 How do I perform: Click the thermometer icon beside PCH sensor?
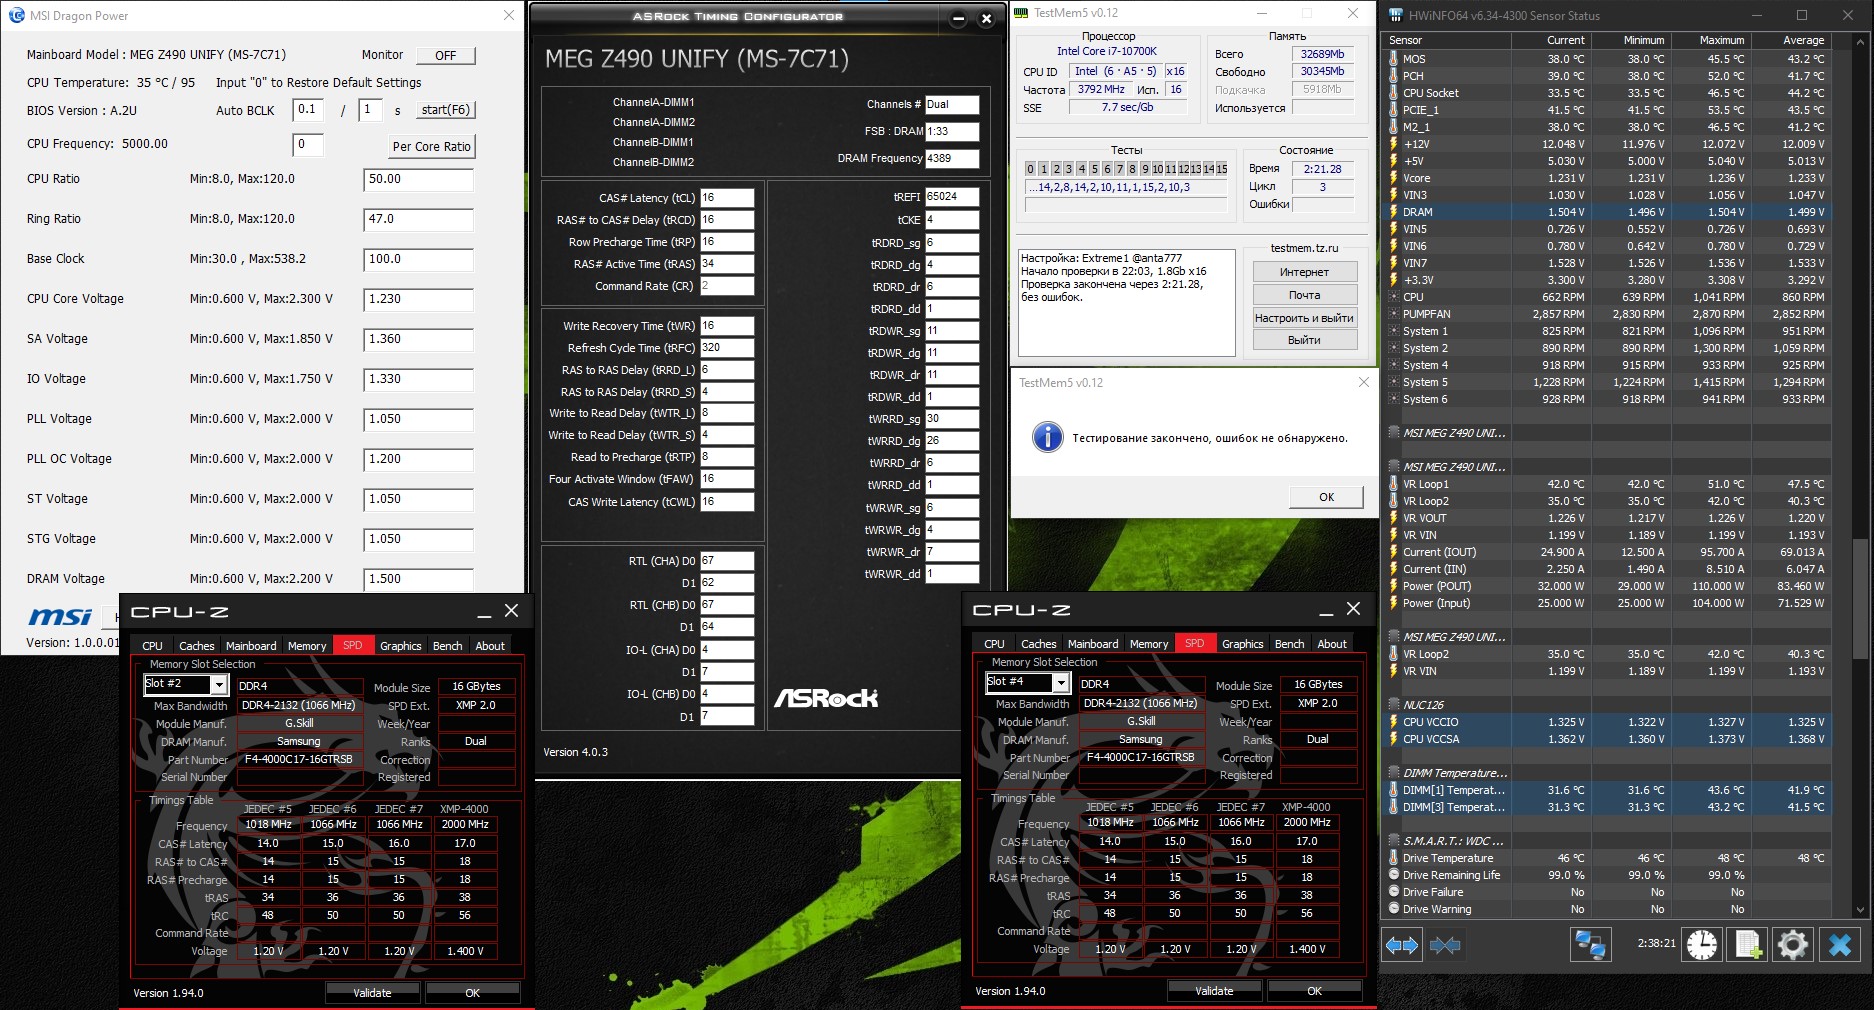1393,76
